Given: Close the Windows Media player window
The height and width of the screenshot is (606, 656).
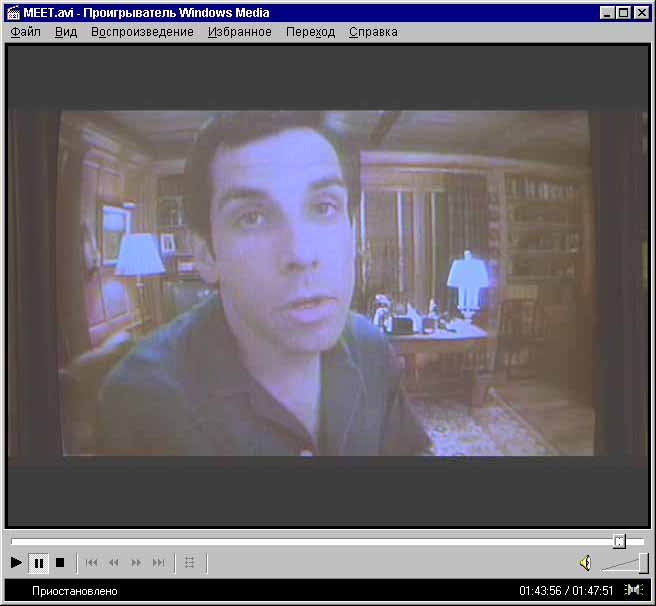Looking at the screenshot, I should pos(641,13).
